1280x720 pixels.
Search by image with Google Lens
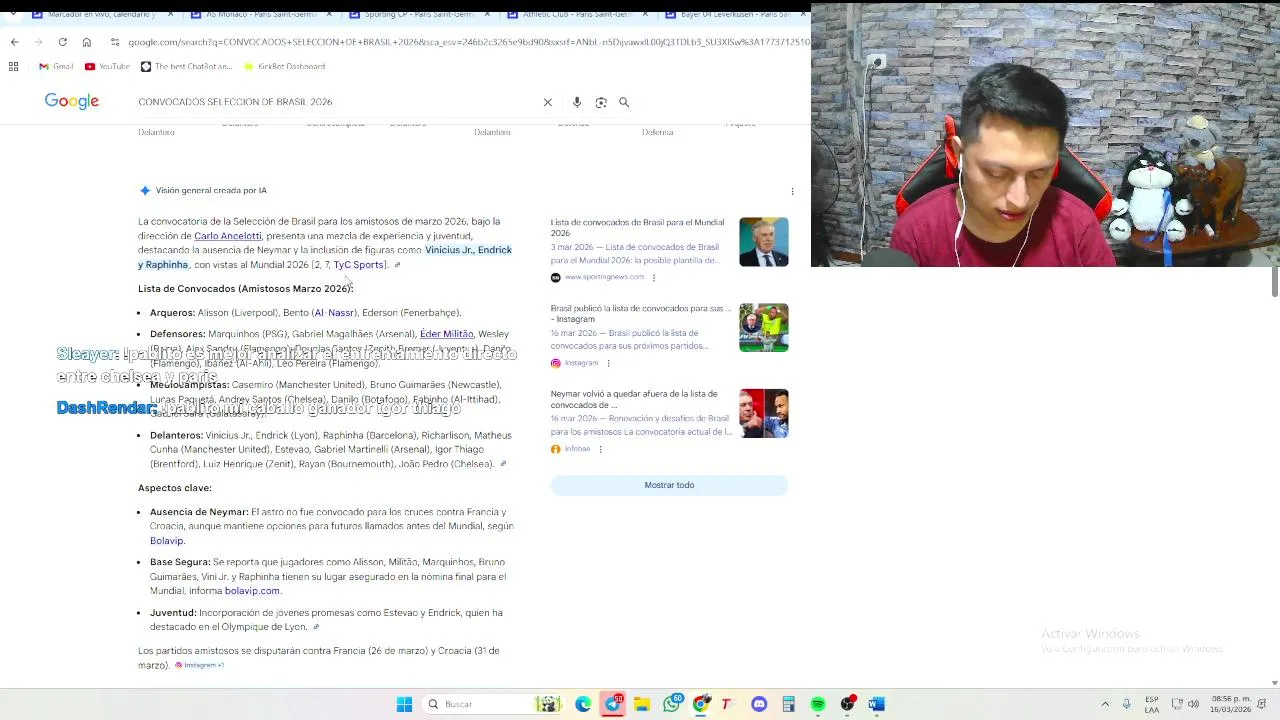(601, 102)
